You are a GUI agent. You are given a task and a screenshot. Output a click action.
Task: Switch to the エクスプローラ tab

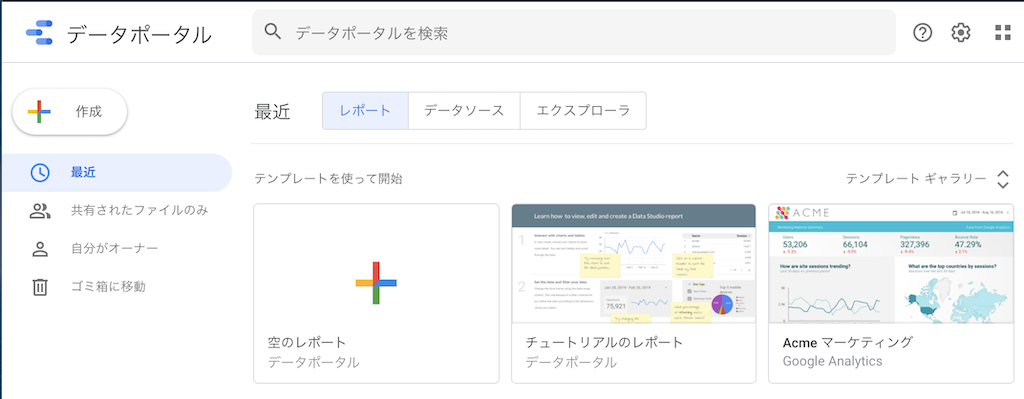pyautogui.click(x=583, y=110)
